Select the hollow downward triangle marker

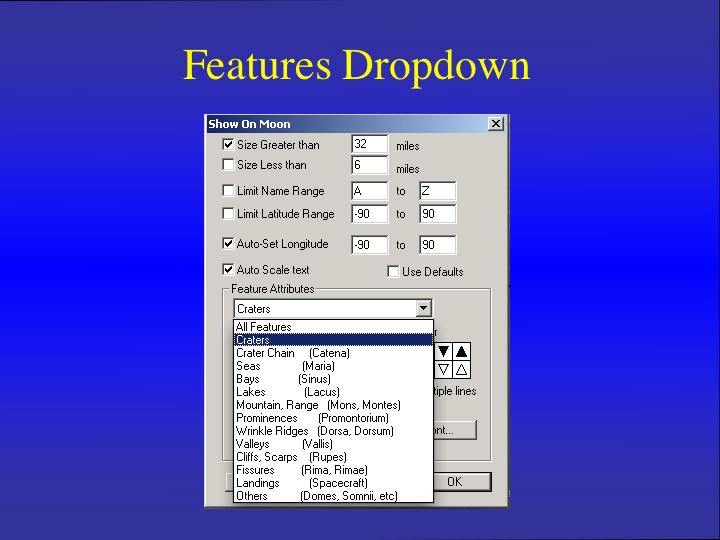tap(444, 369)
